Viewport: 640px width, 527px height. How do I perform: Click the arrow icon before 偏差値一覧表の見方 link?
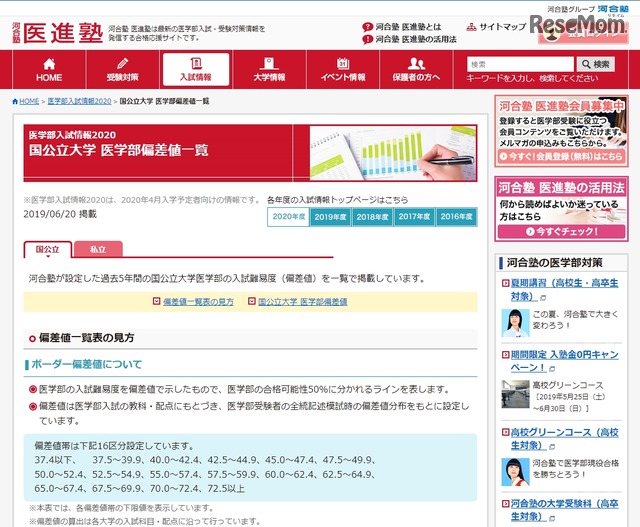click(x=156, y=301)
